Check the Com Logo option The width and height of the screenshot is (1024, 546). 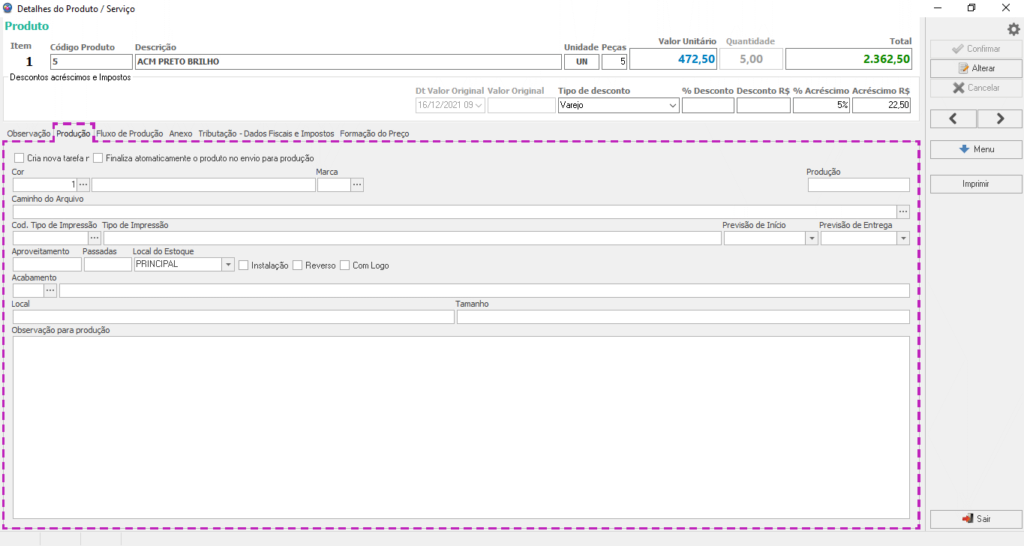pos(345,265)
